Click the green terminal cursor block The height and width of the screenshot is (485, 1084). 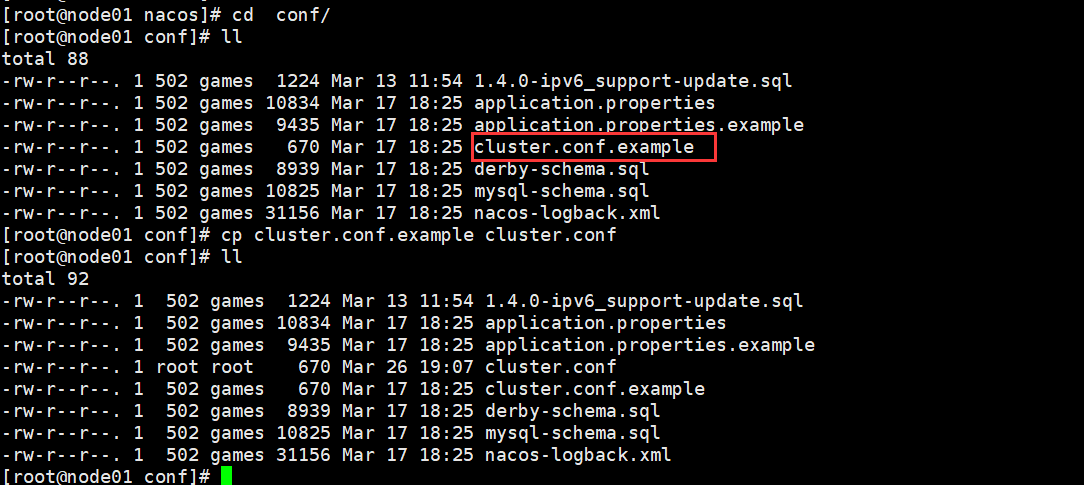tap(226, 477)
